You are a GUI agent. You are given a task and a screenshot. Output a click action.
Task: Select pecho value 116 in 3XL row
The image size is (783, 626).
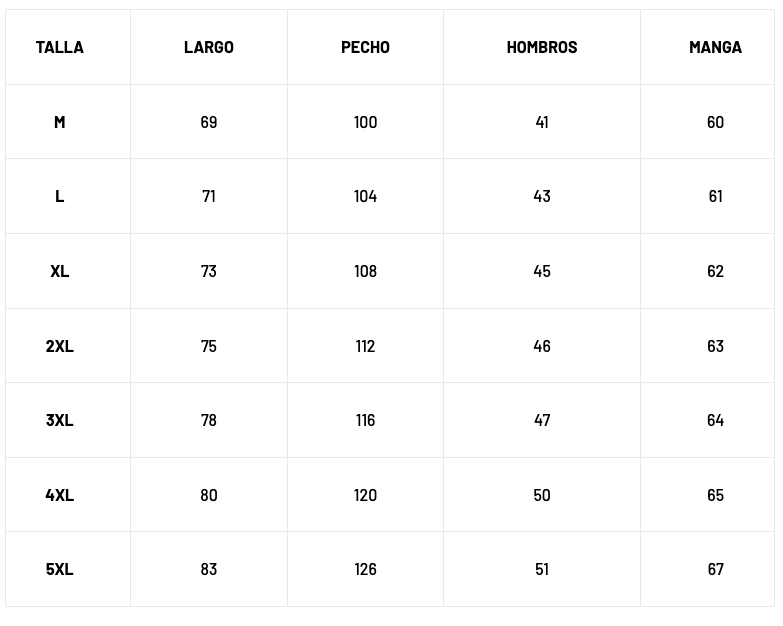coord(365,420)
